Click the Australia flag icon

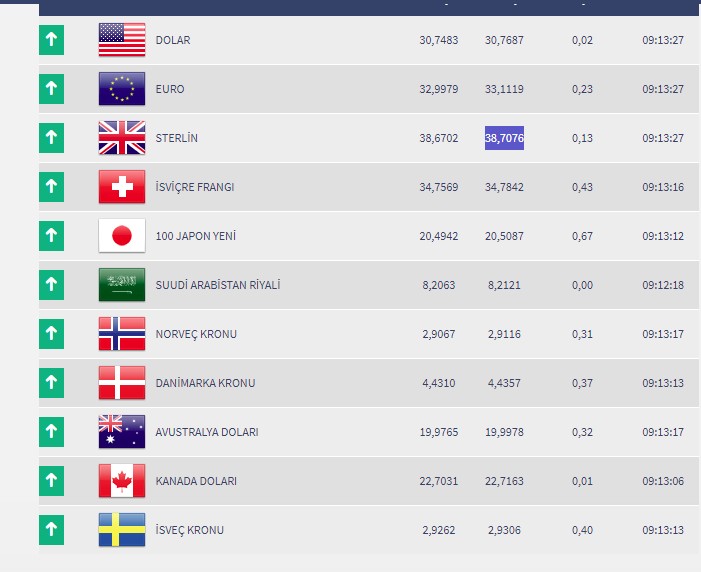tap(122, 432)
